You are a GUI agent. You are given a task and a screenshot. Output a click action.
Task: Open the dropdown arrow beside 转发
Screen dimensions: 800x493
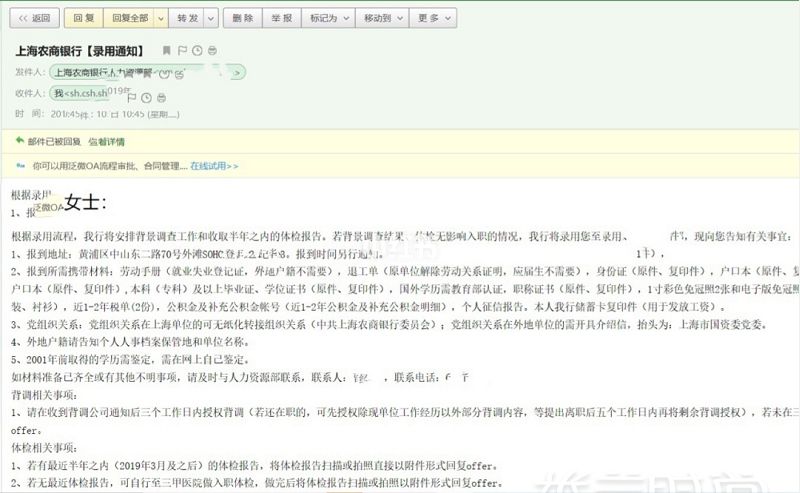(x=211, y=18)
